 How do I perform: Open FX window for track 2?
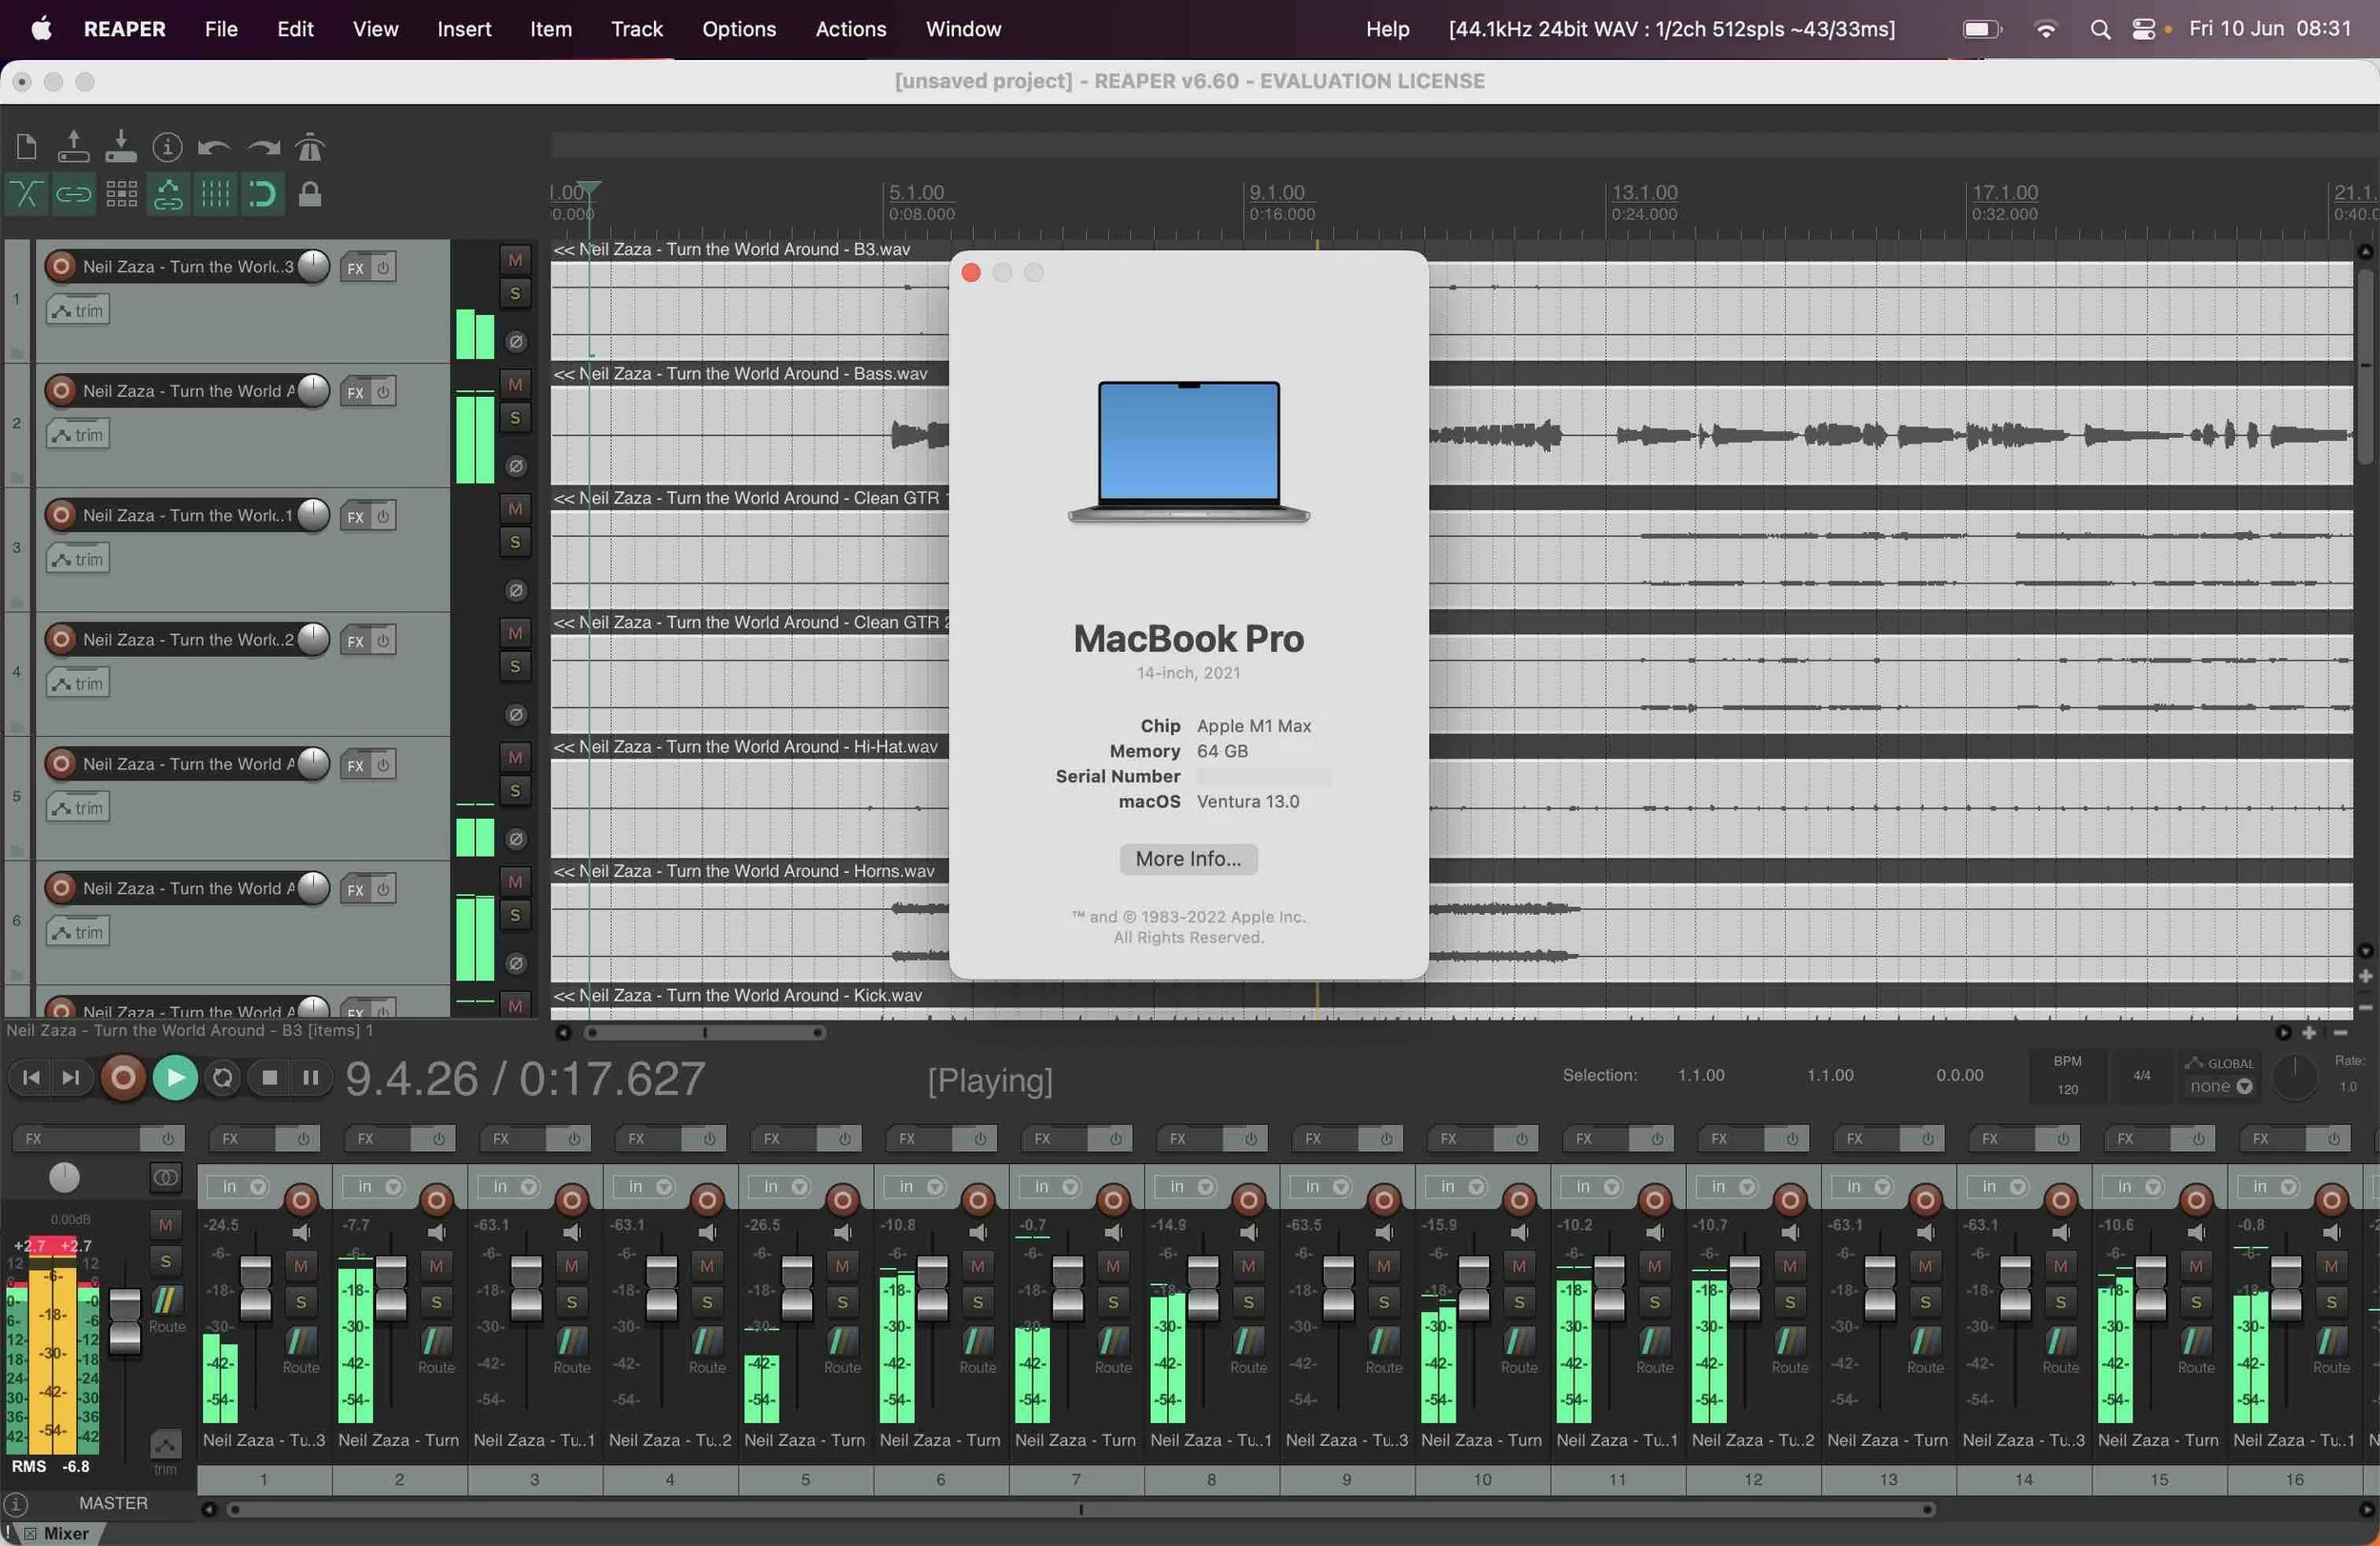(355, 393)
